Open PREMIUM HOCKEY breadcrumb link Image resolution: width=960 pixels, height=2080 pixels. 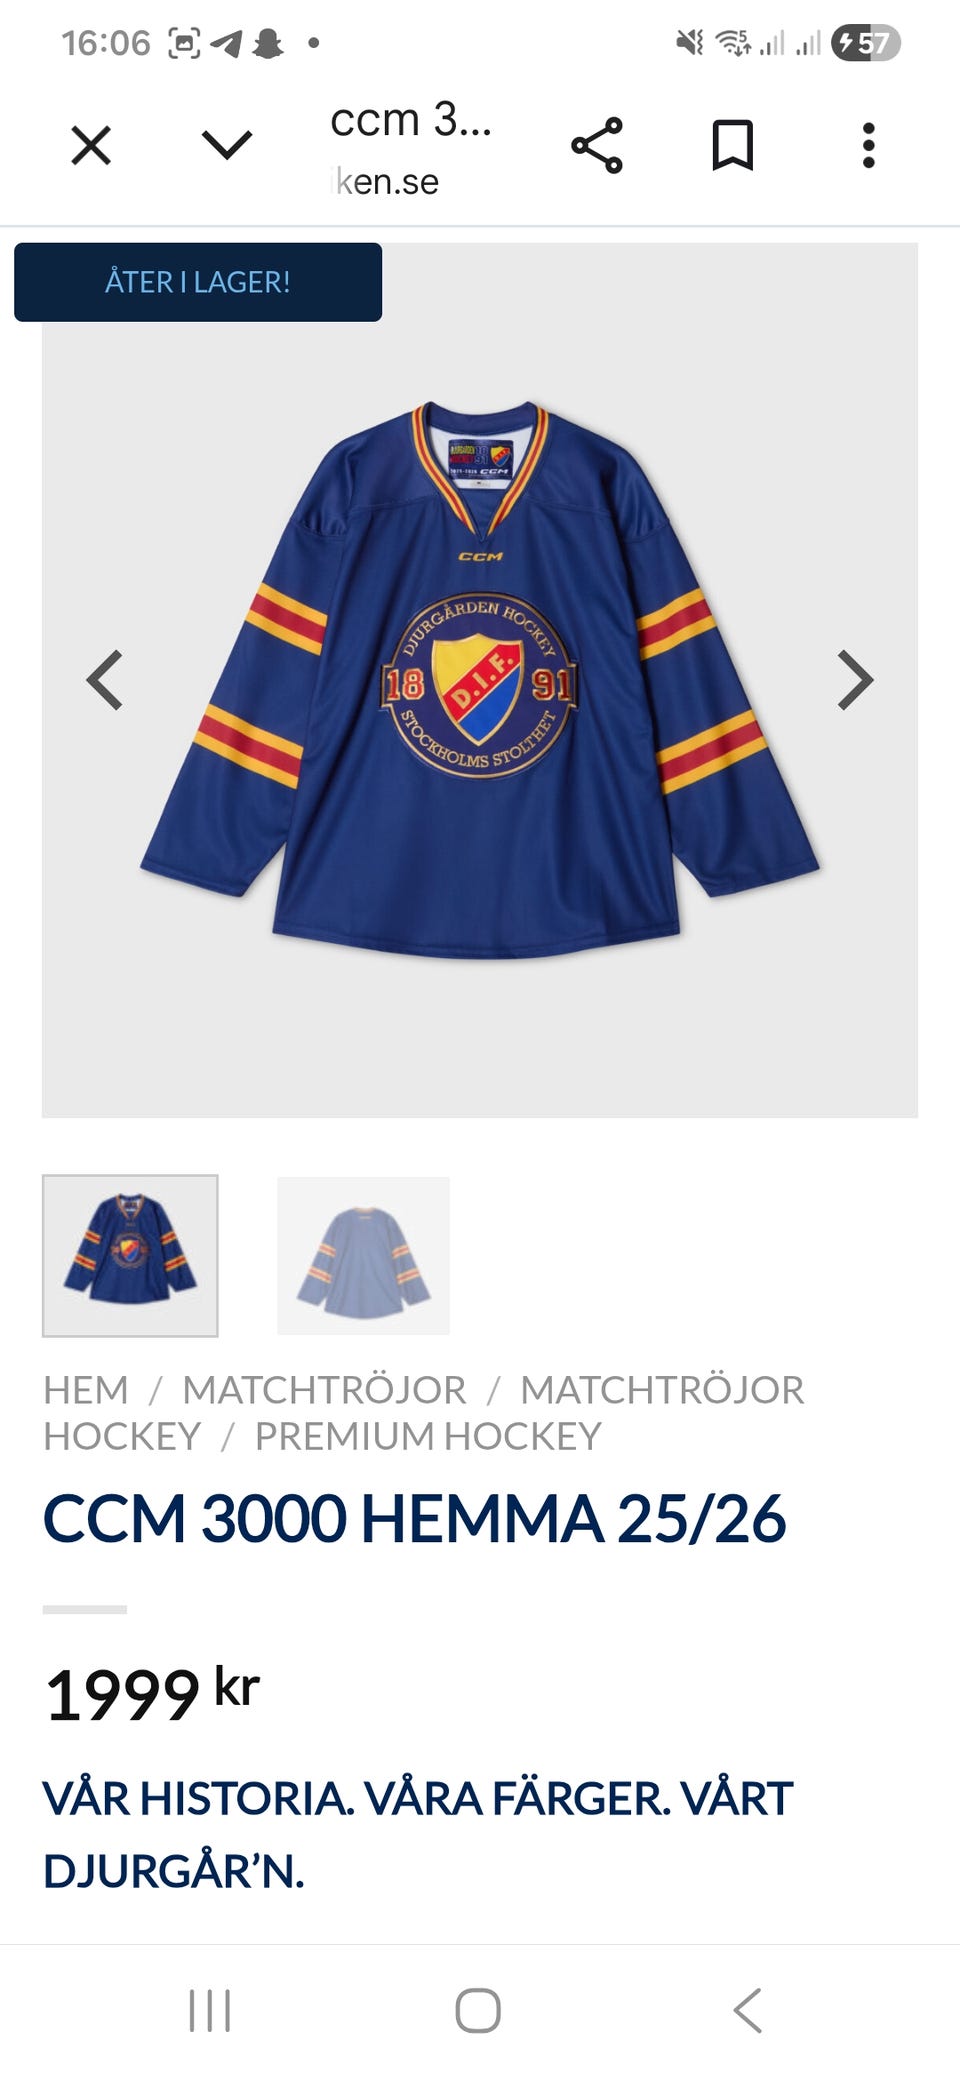pyautogui.click(x=428, y=1436)
